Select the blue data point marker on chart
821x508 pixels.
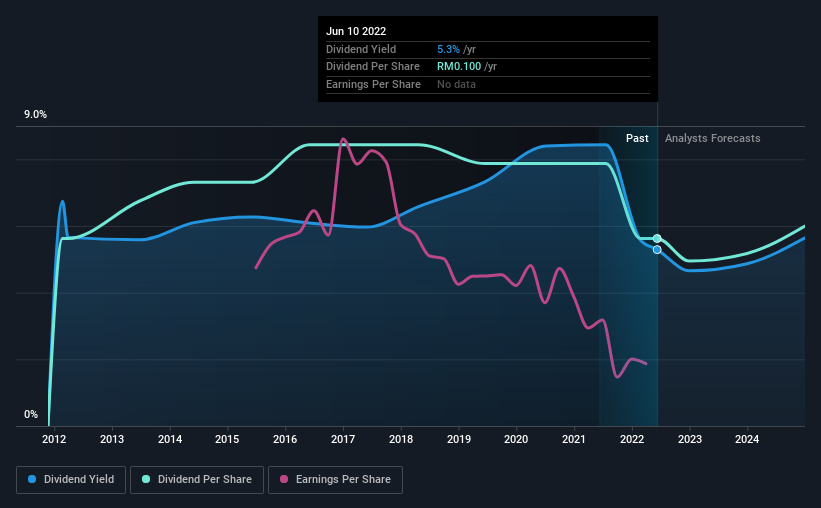click(x=657, y=250)
